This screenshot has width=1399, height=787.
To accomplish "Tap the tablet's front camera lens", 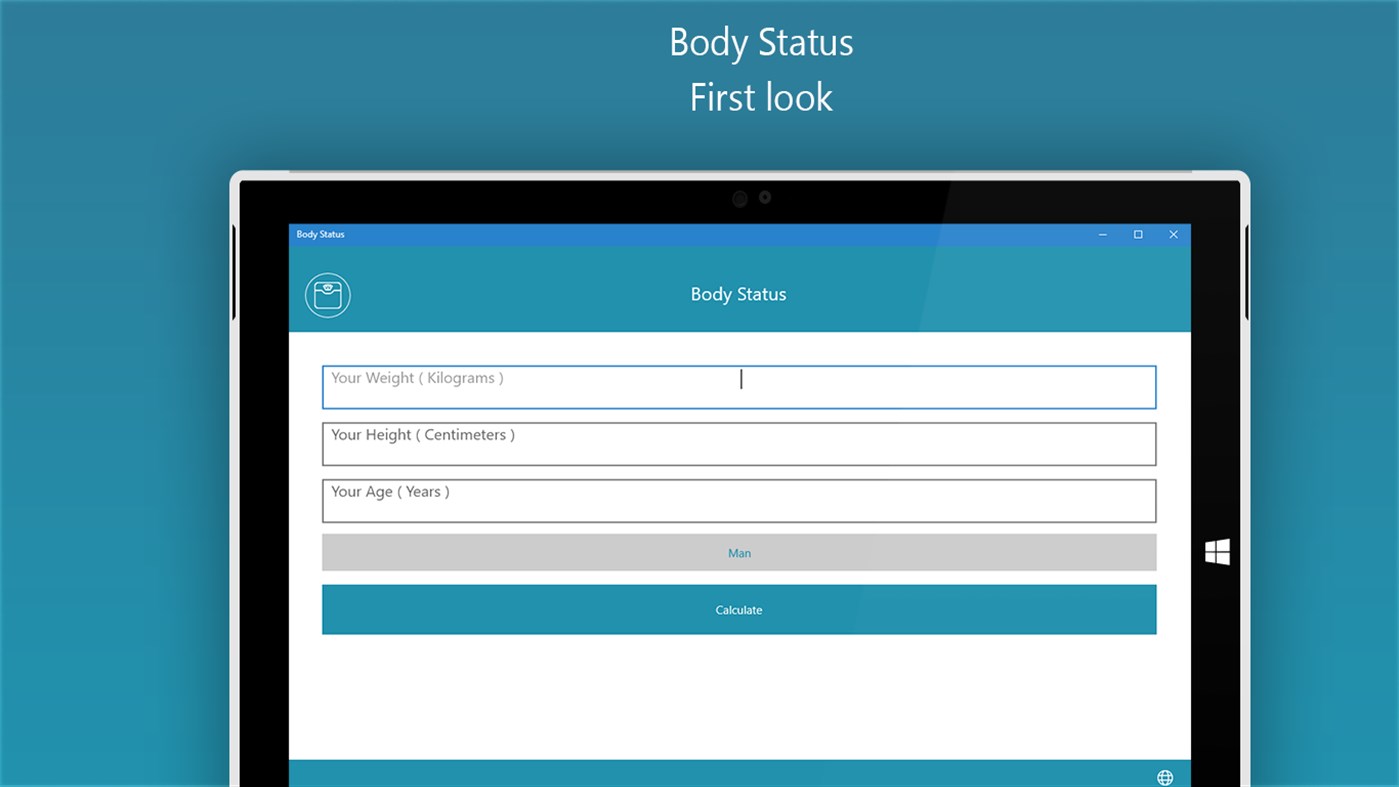I will click(x=740, y=199).
